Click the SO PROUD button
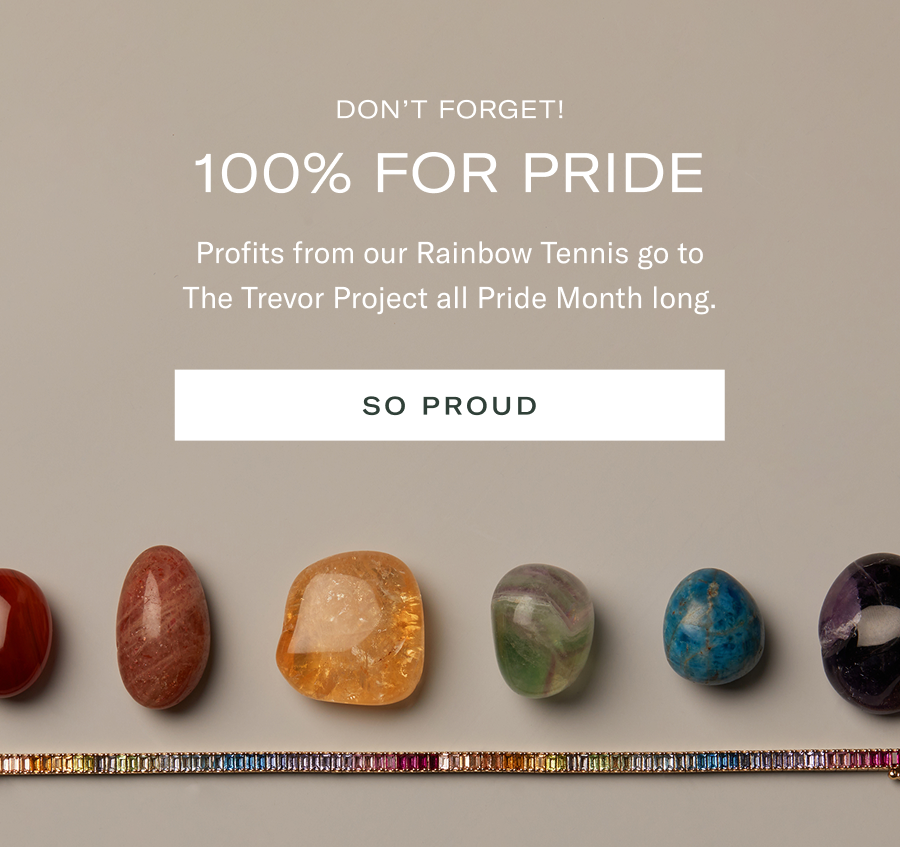The height and width of the screenshot is (847, 900). pos(449,405)
